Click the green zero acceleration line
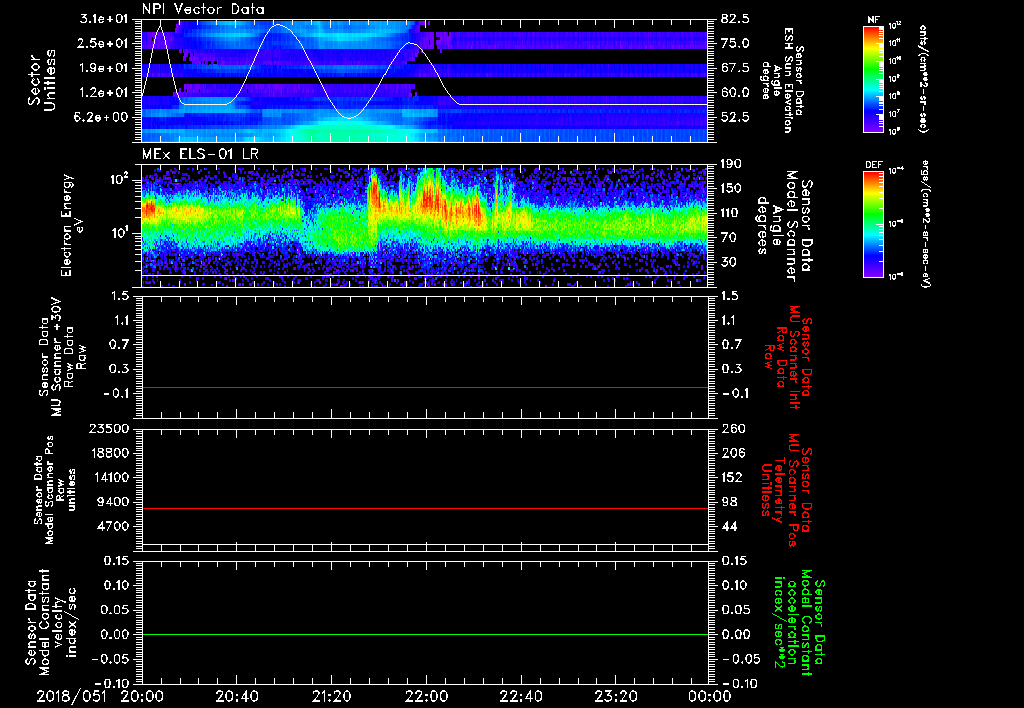Screen dimensions: 1024x708 tap(425, 634)
